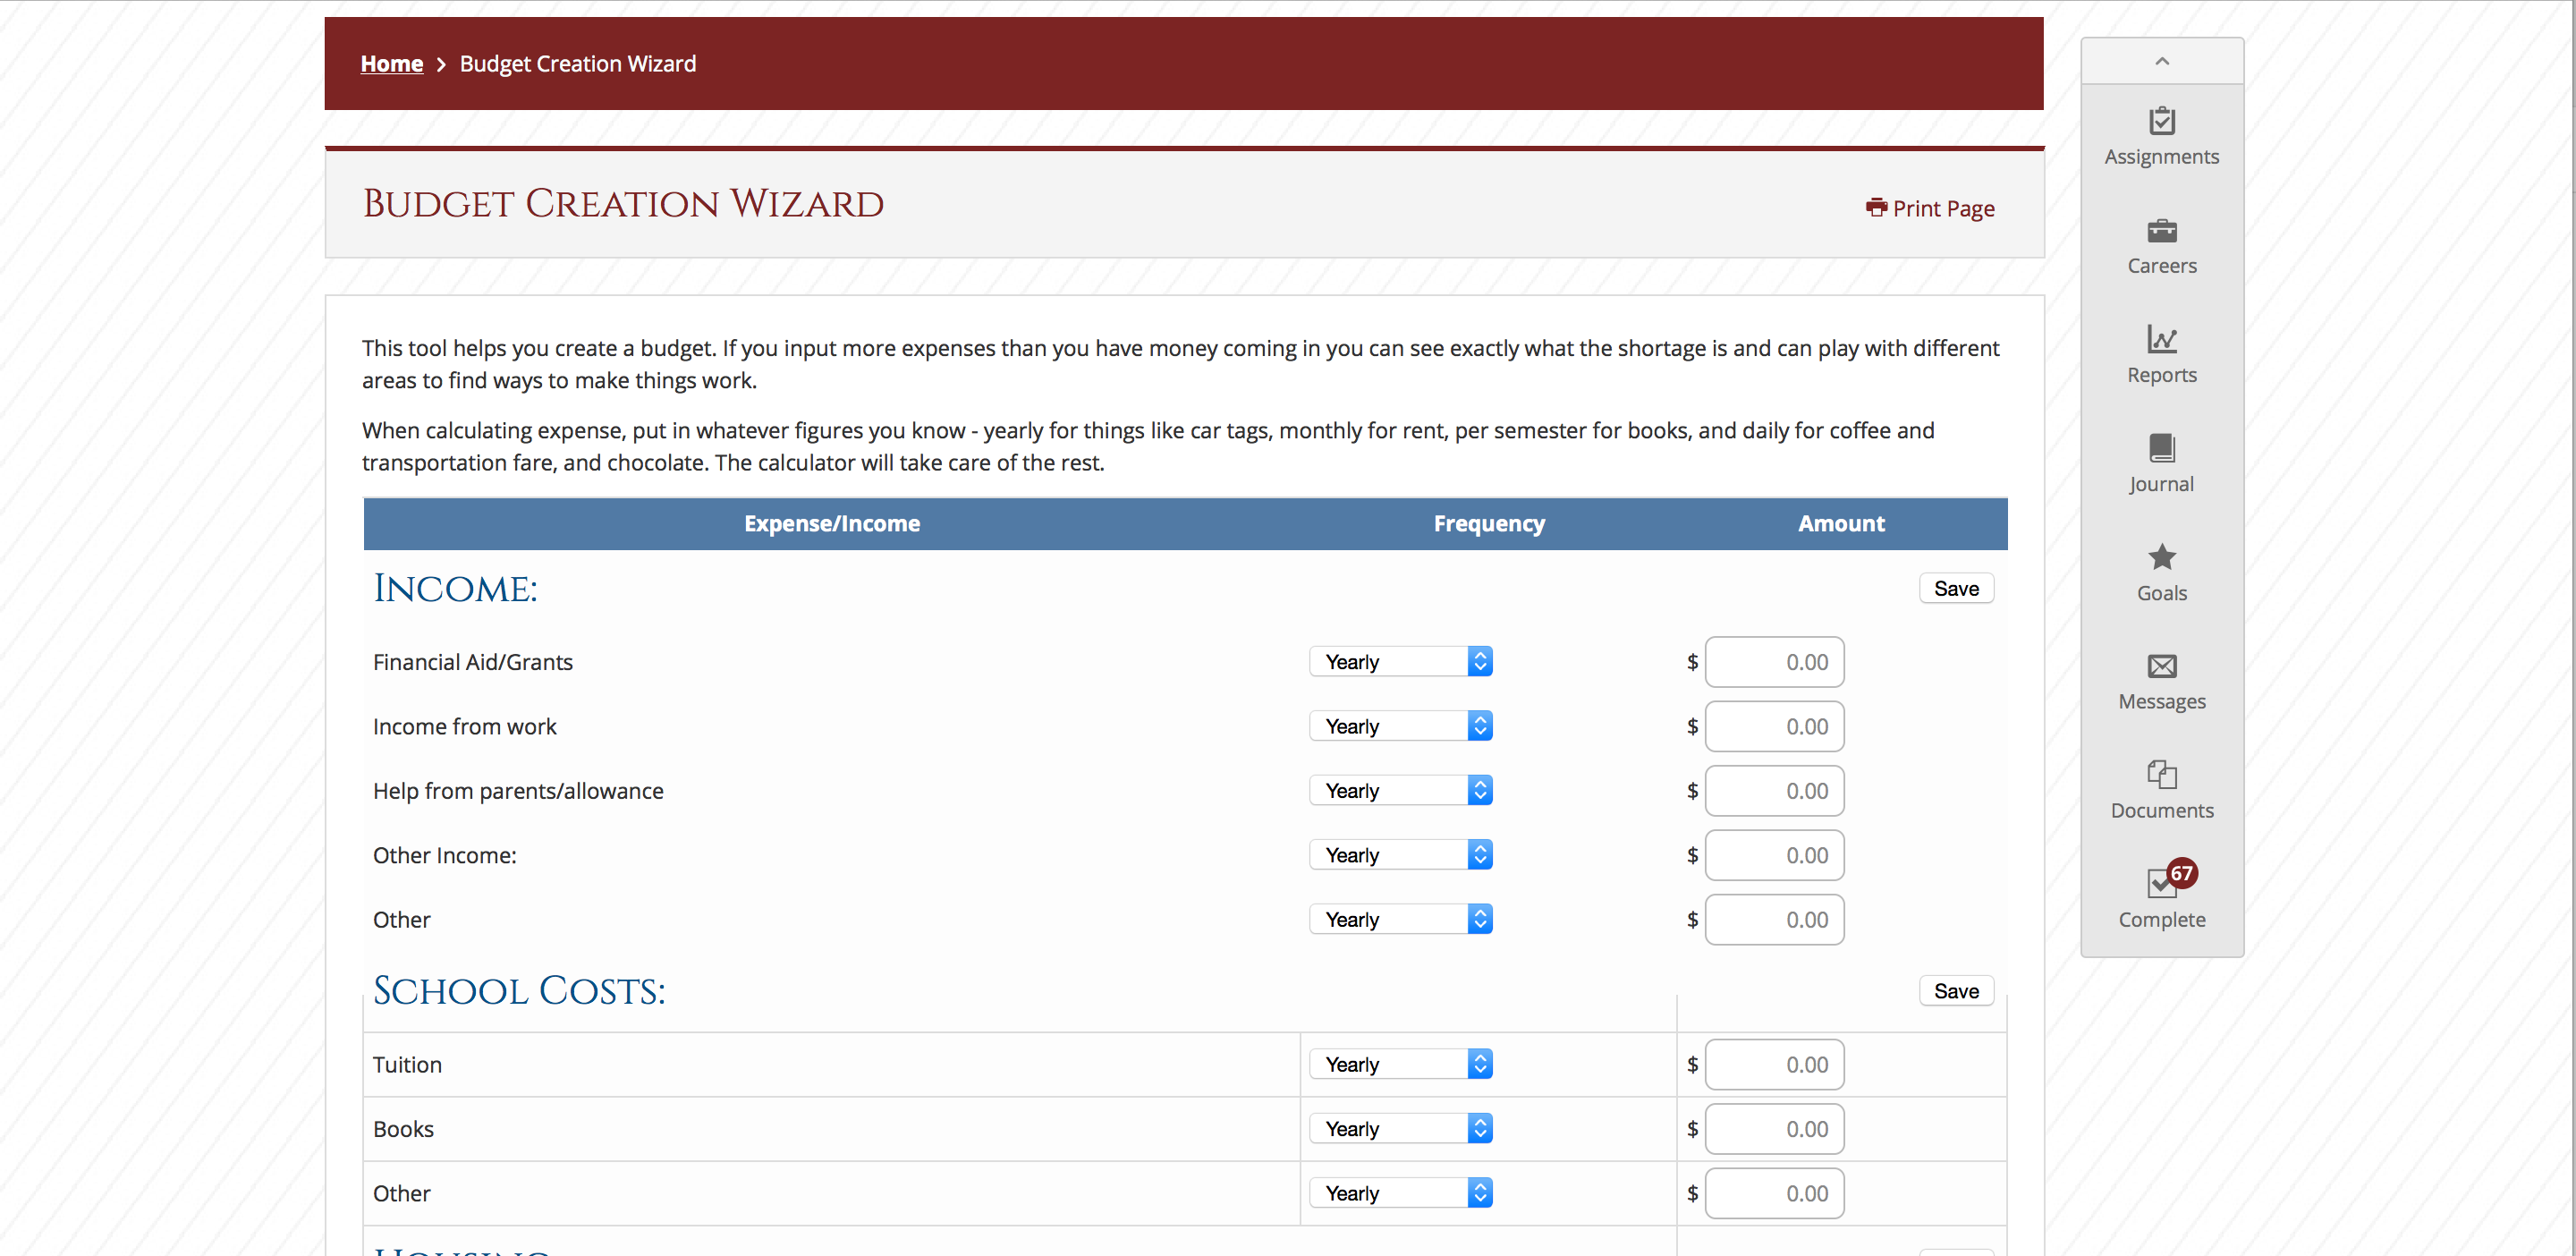Open frequency dropdown for Help from parents/allowance
The height and width of the screenshot is (1256, 2576).
[x=1400, y=790]
